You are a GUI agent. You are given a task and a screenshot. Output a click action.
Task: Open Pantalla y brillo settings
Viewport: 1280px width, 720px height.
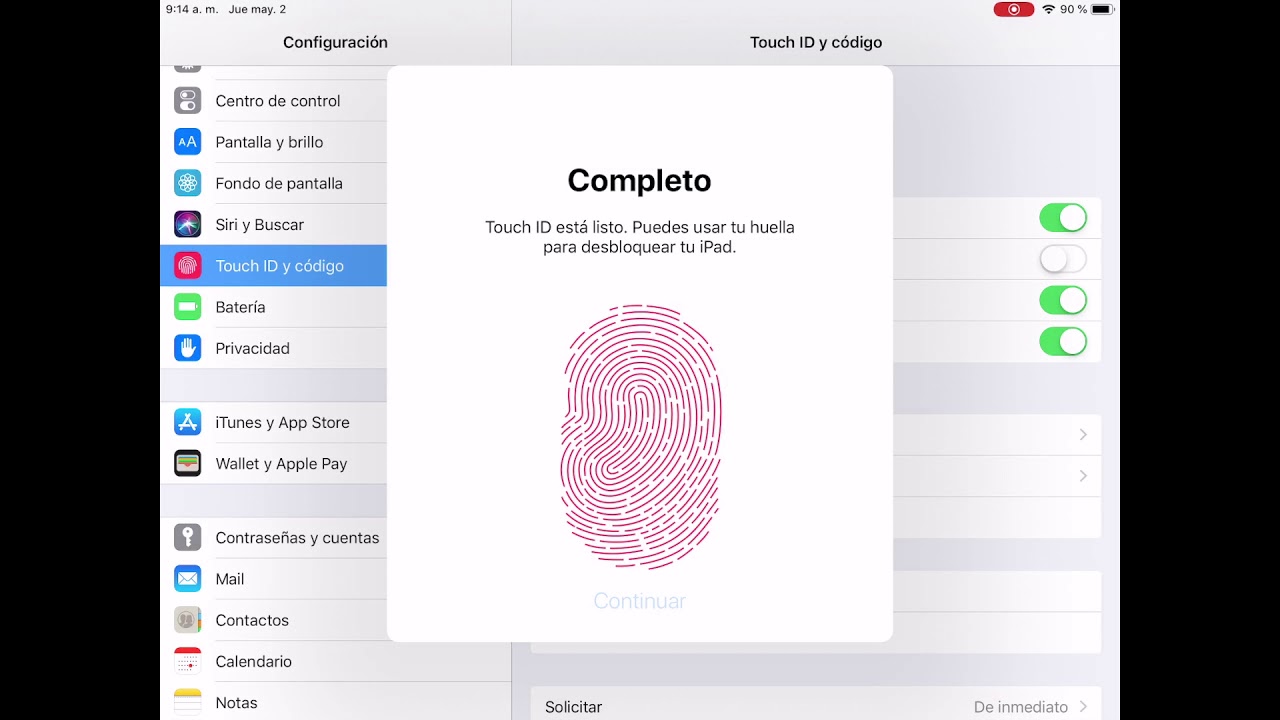tap(273, 142)
